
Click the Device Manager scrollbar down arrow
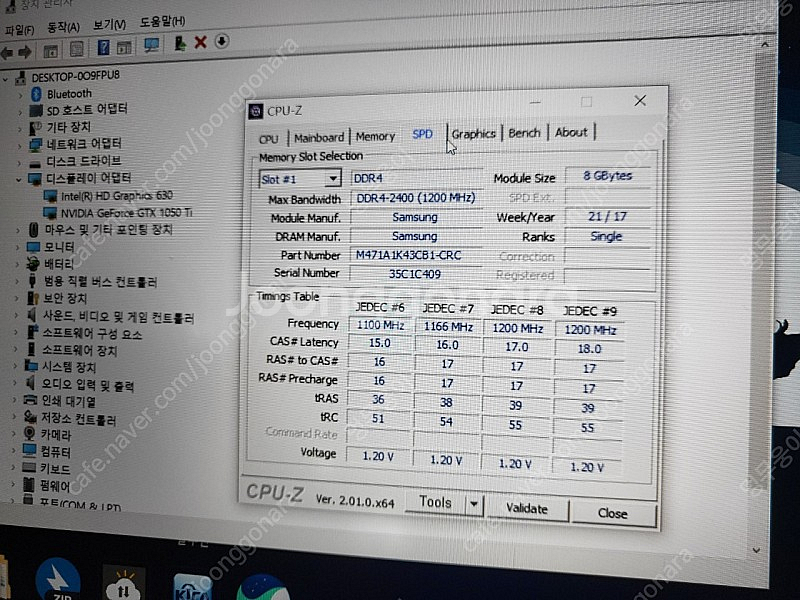pos(756,550)
